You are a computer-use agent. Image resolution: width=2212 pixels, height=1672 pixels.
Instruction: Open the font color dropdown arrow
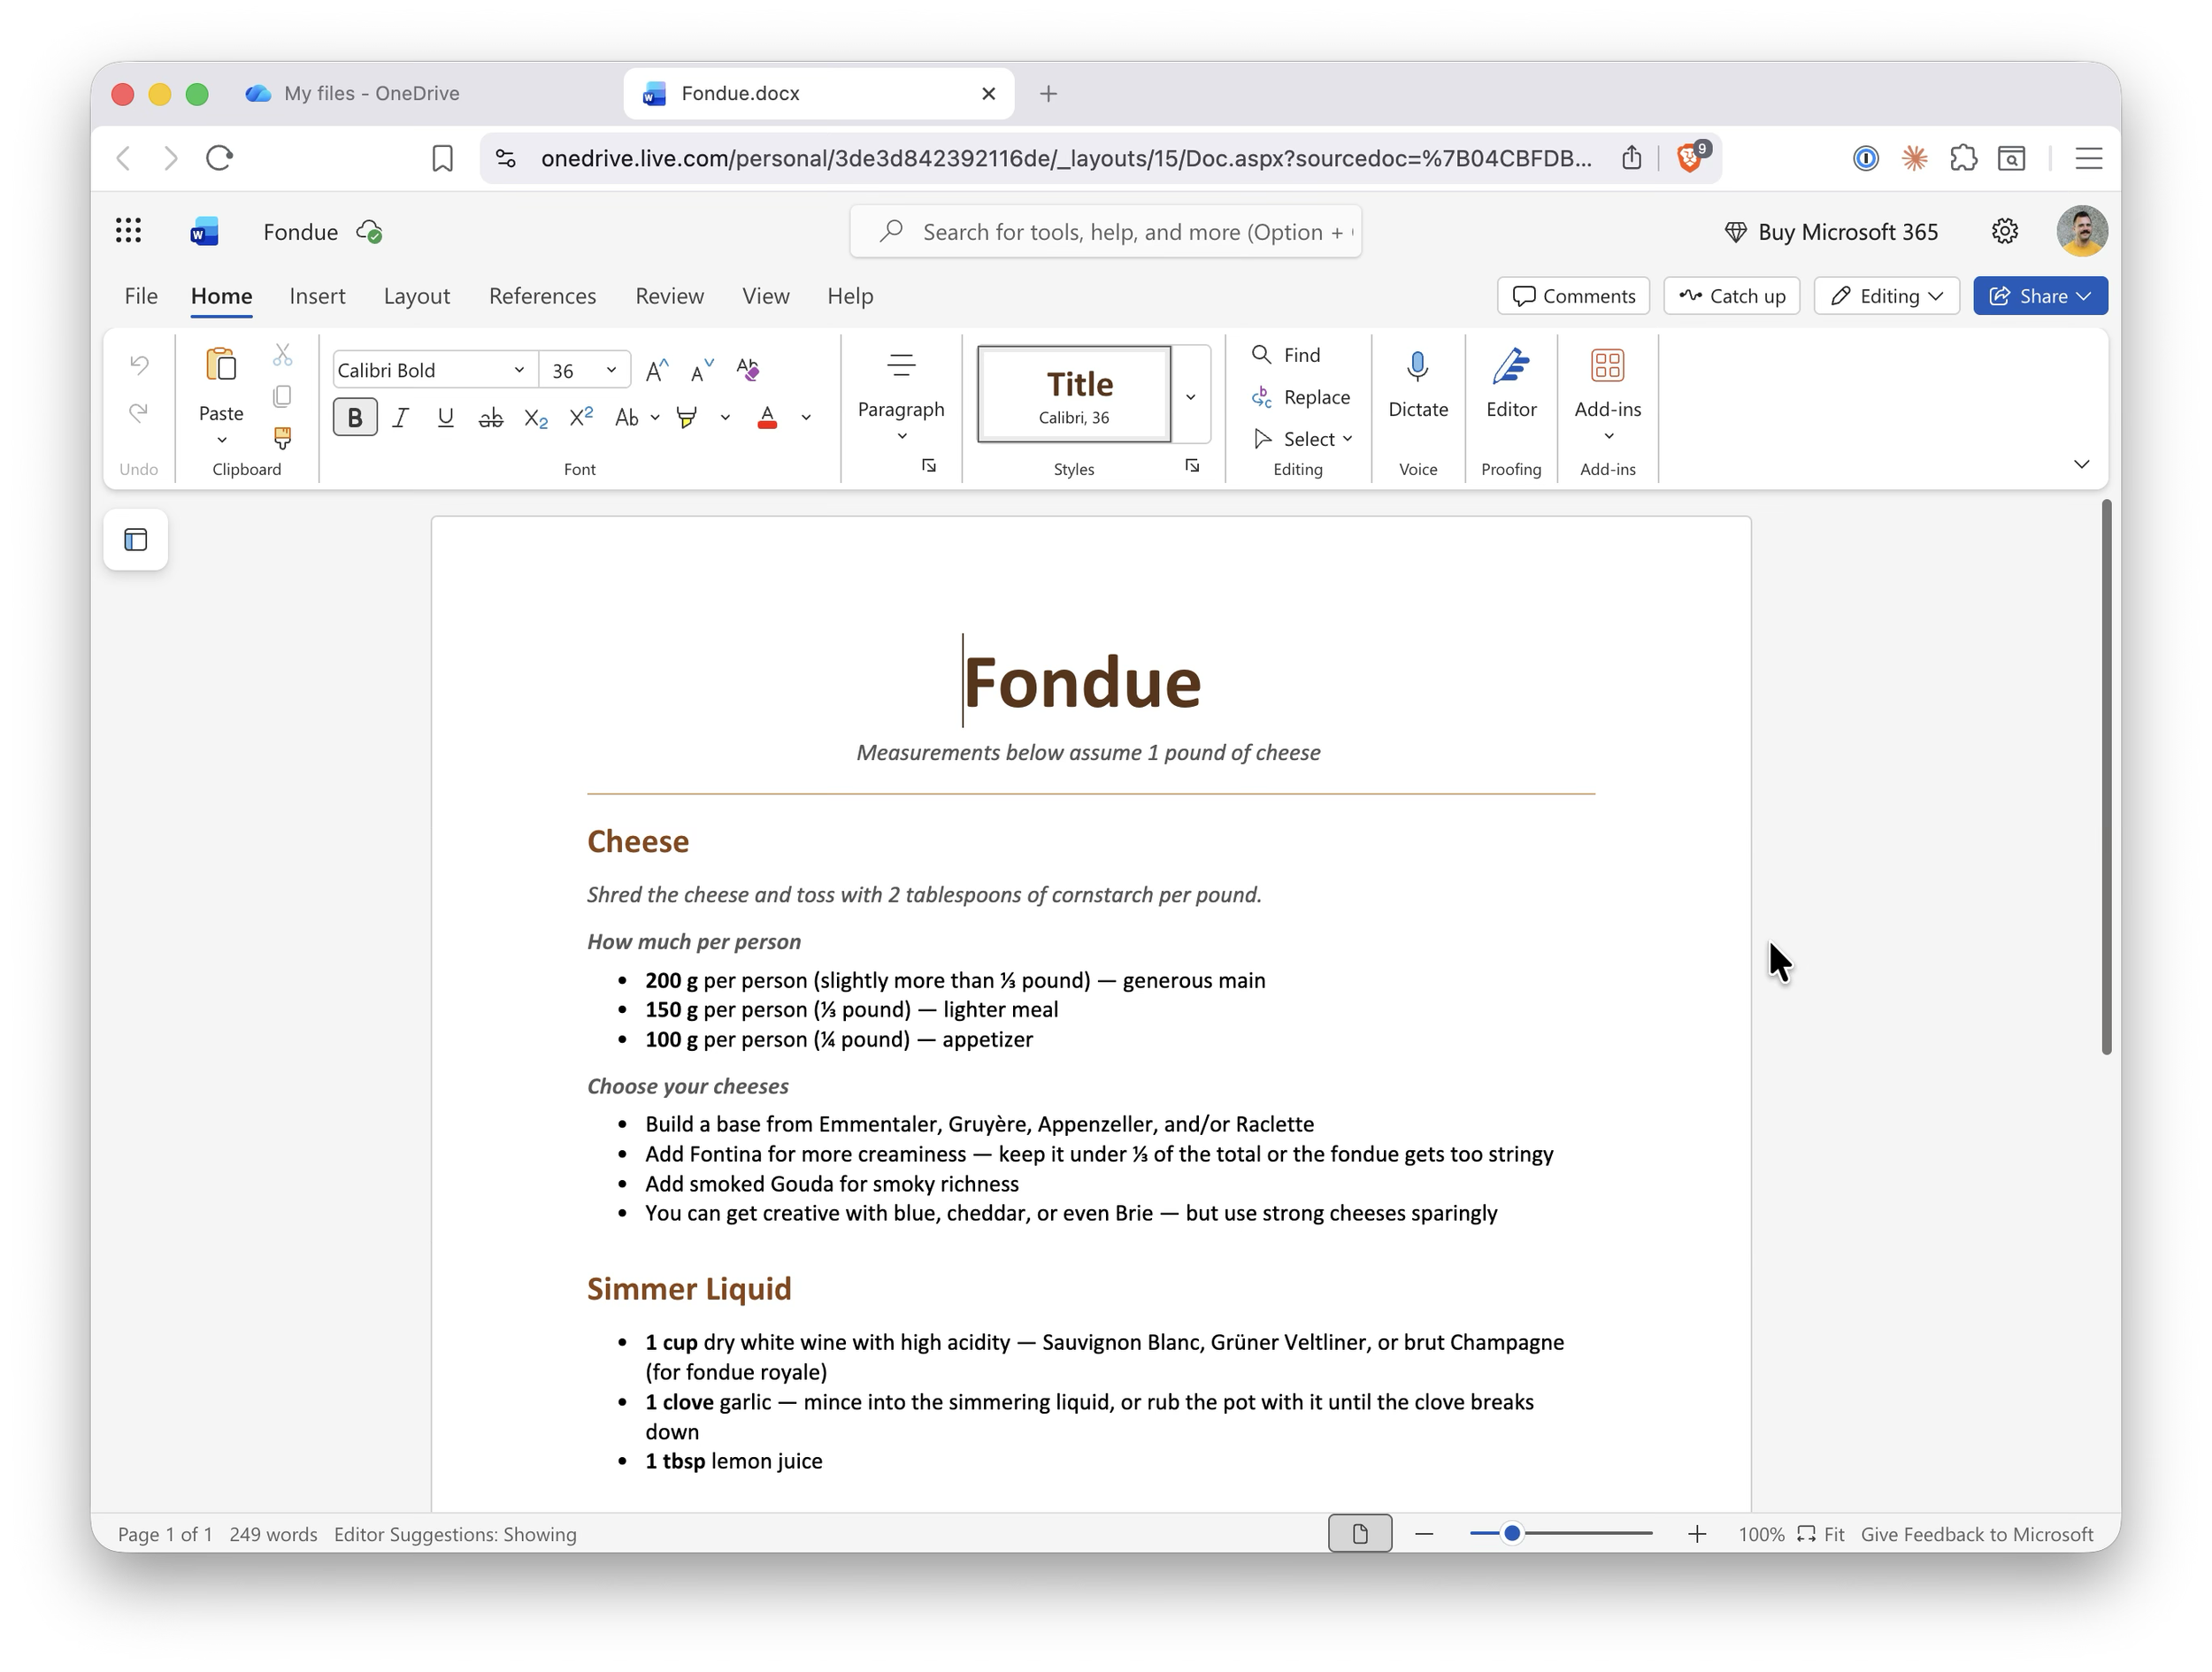(806, 418)
